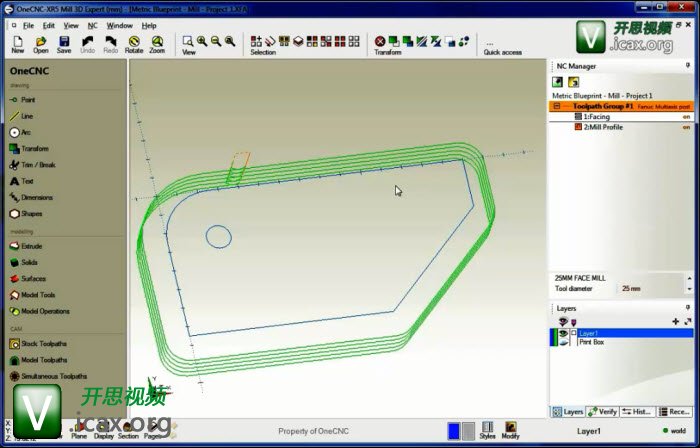Open the Trim / Break tool

coord(32,165)
